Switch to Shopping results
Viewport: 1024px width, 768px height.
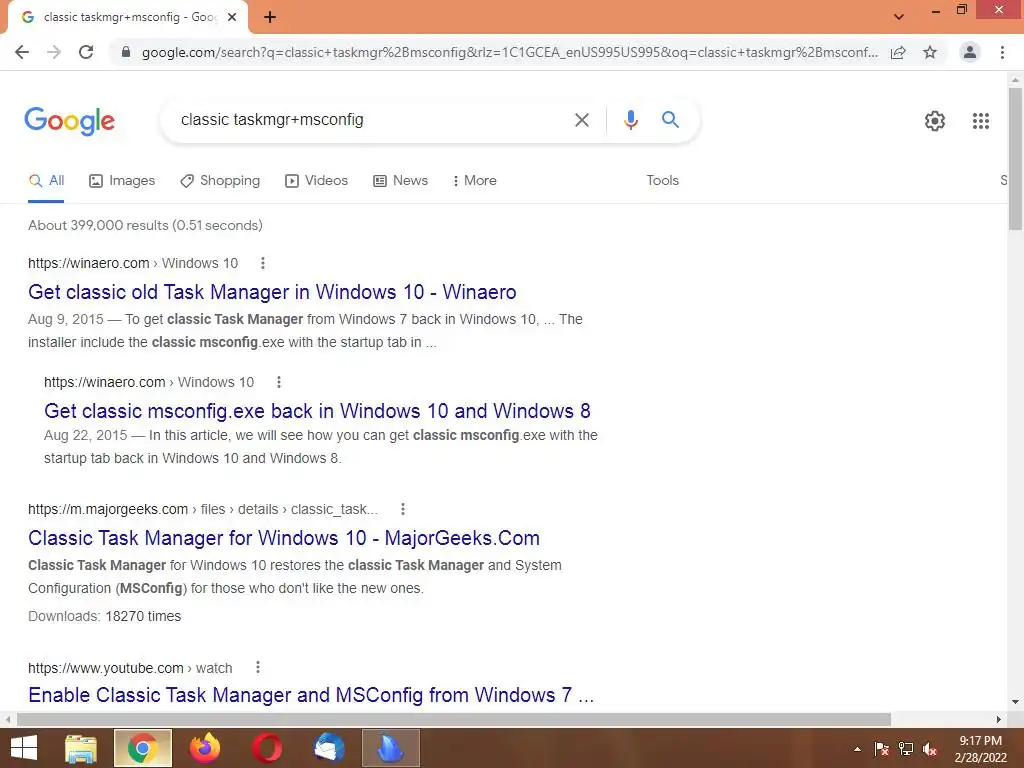pos(220,181)
